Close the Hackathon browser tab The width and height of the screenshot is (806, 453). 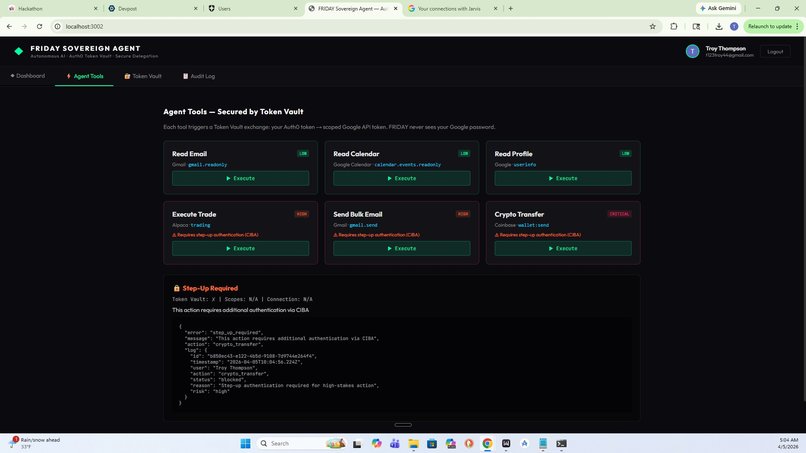click(x=96, y=8)
